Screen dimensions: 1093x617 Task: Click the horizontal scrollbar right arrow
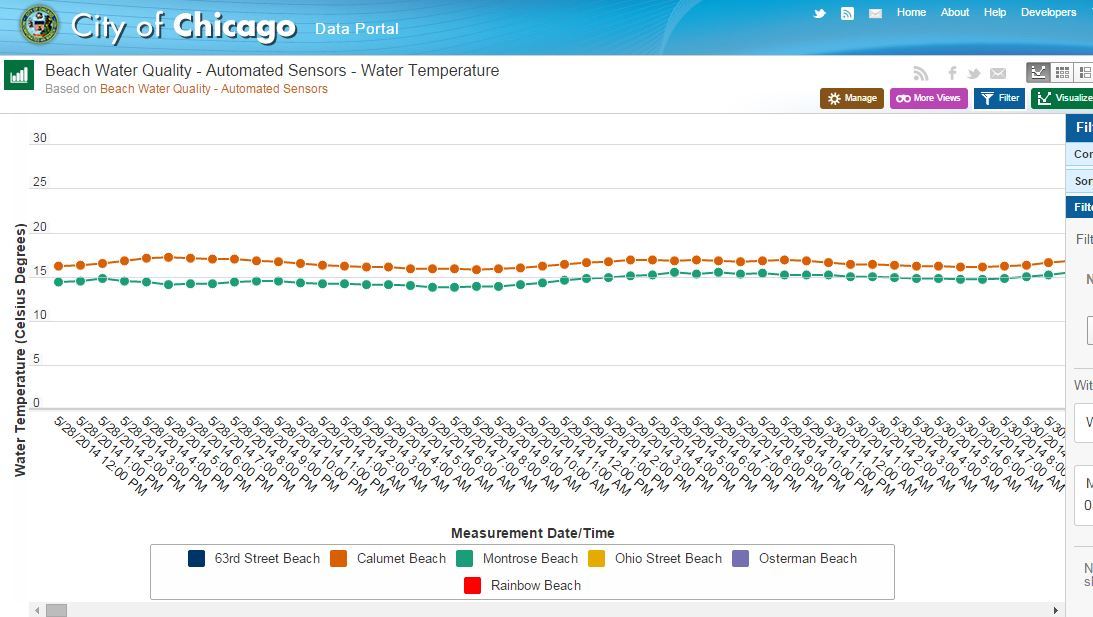coord(1056,610)
